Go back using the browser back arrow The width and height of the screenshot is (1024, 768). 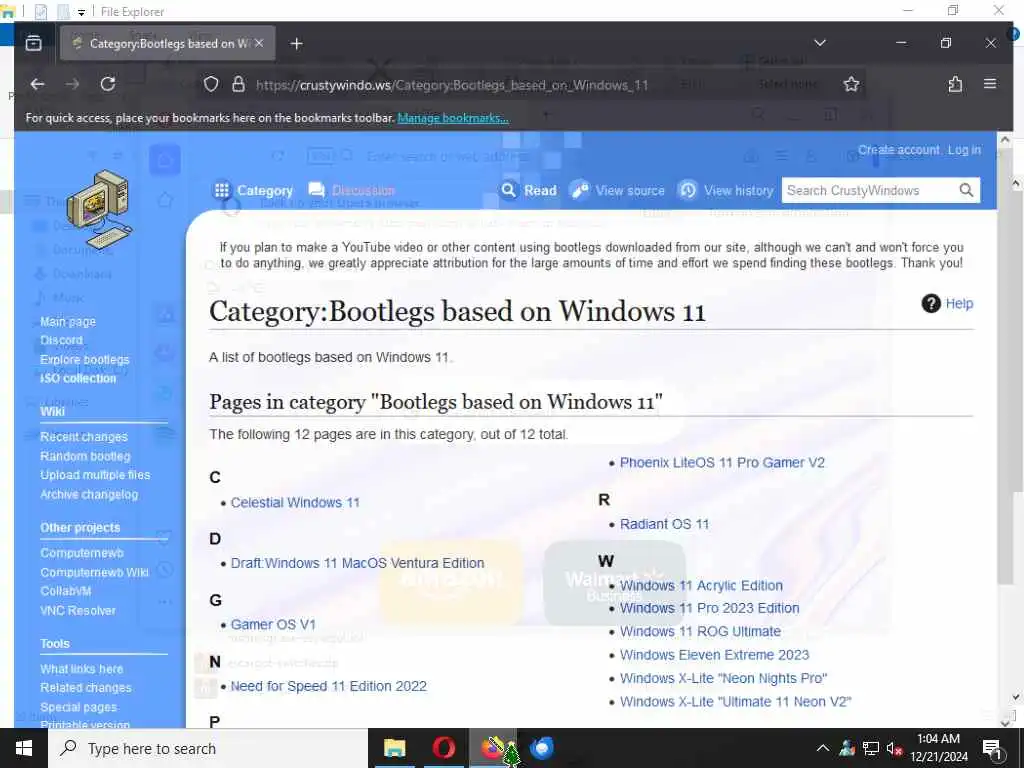point(37,84)
